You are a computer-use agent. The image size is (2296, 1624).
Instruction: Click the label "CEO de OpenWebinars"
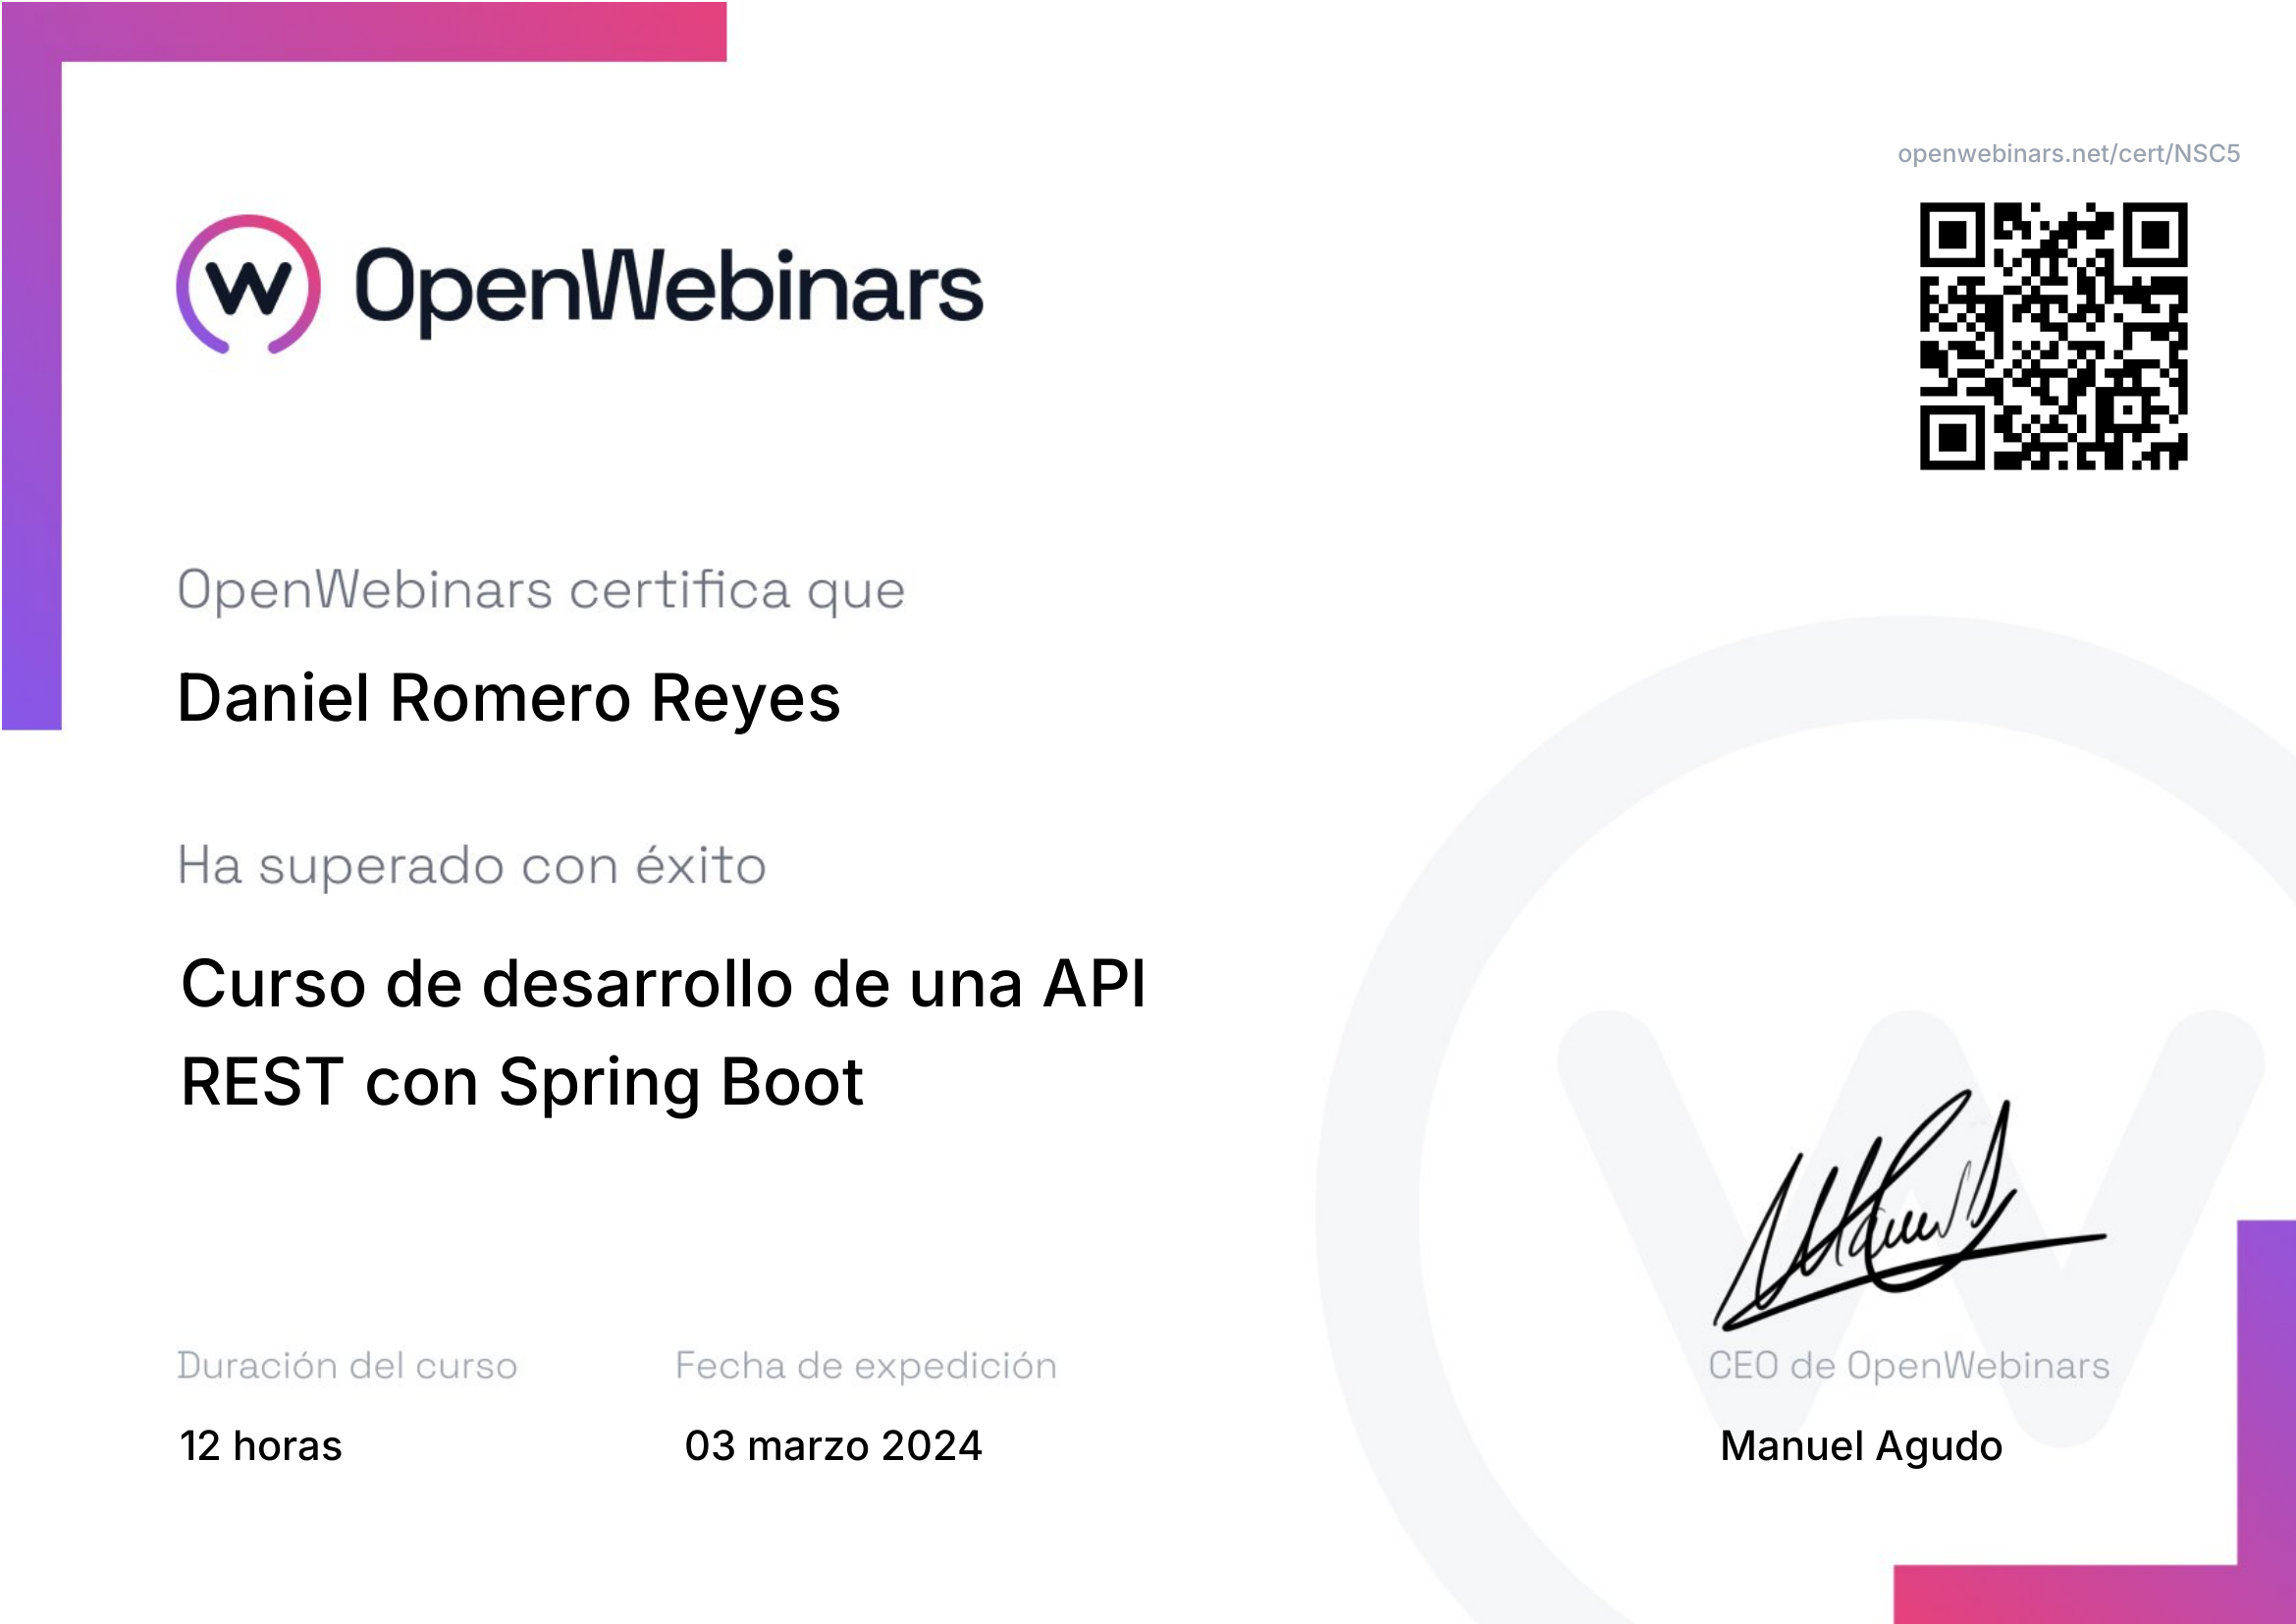1909,1366
